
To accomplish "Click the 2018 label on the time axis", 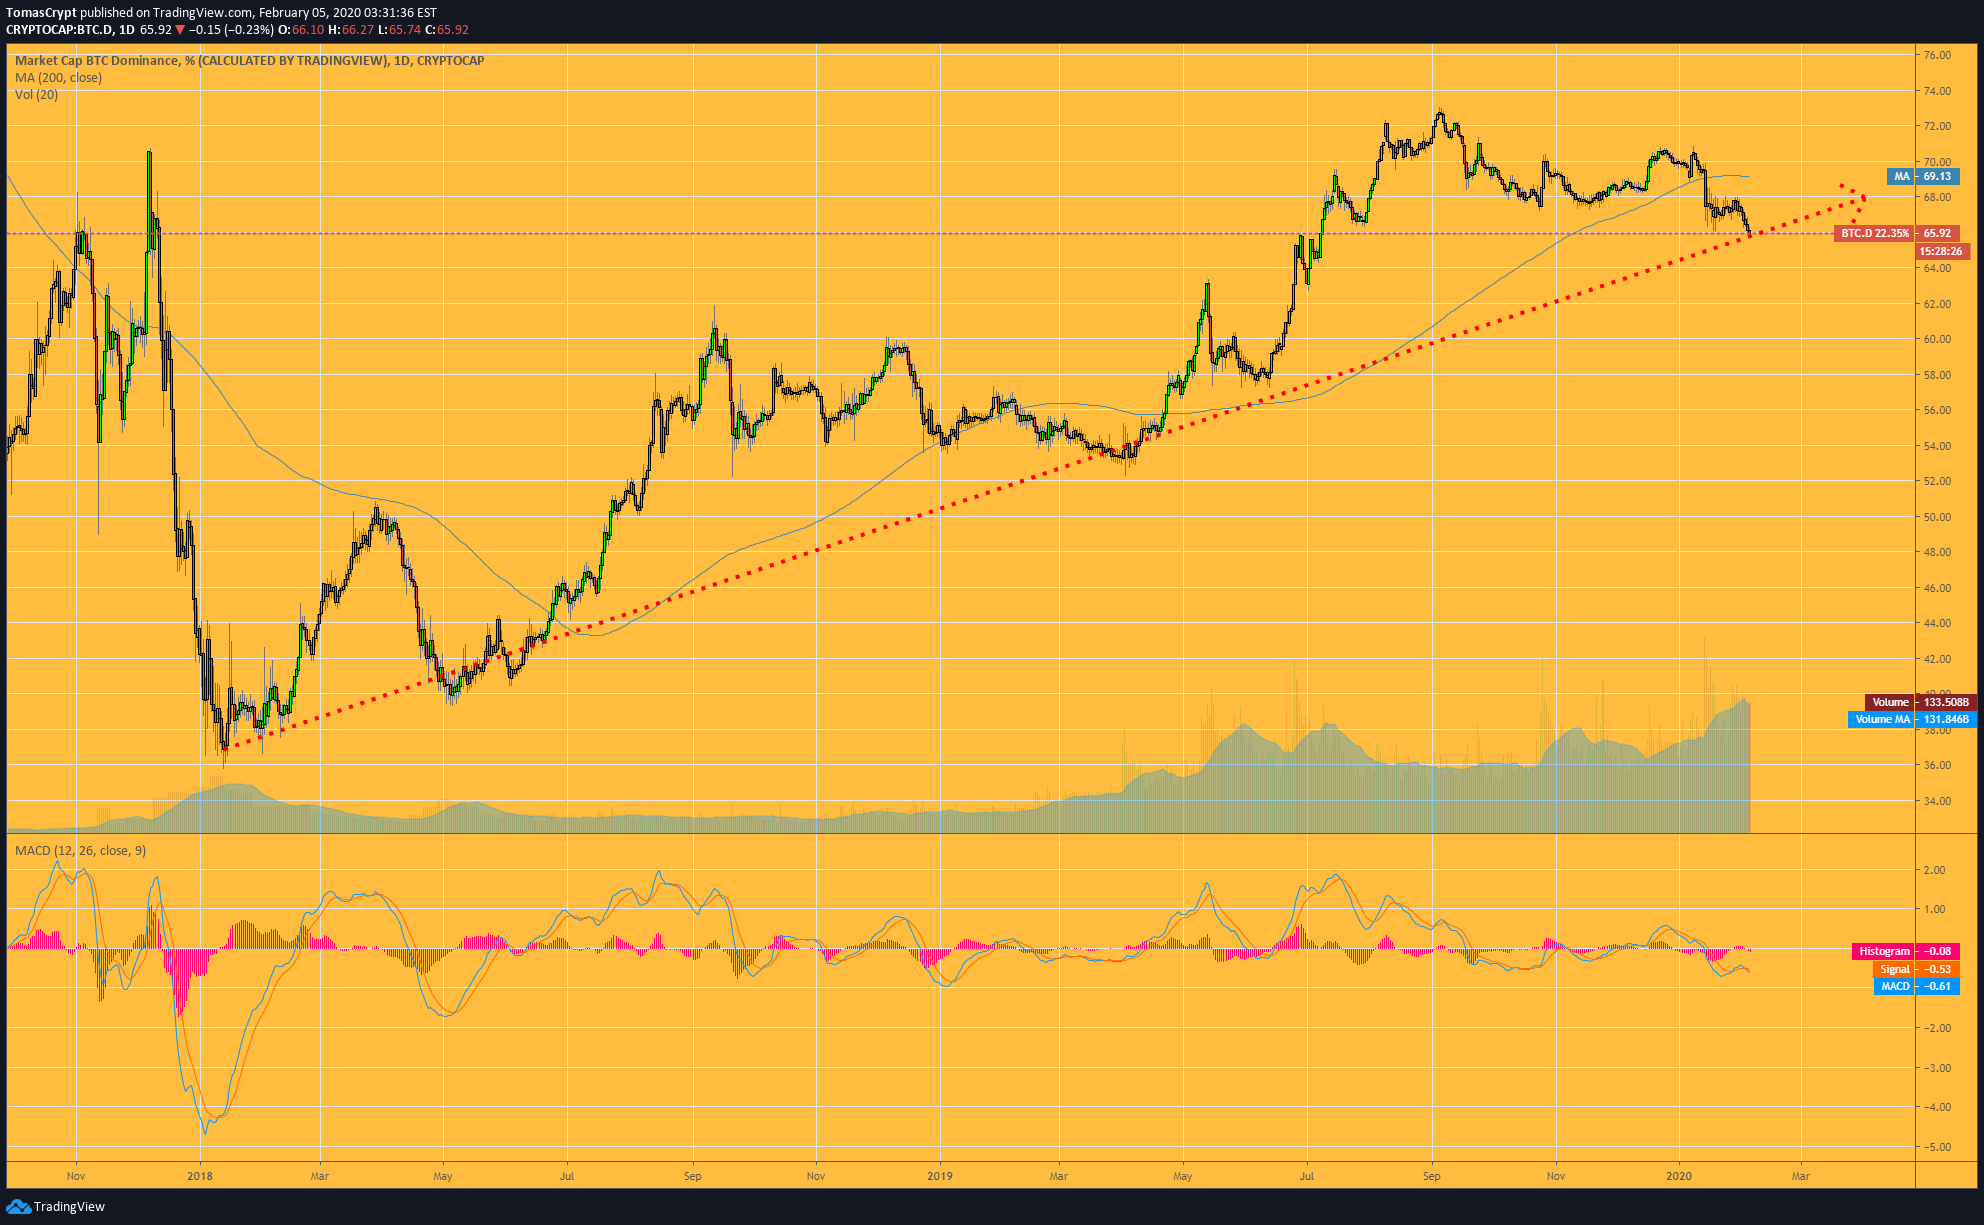I will point(200,1176).
